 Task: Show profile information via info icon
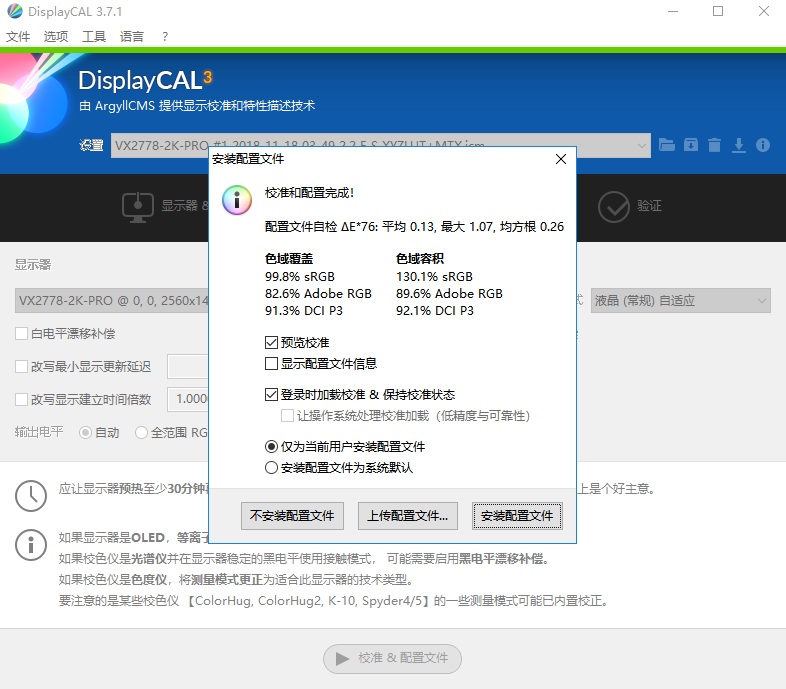[x=763, y=145]
